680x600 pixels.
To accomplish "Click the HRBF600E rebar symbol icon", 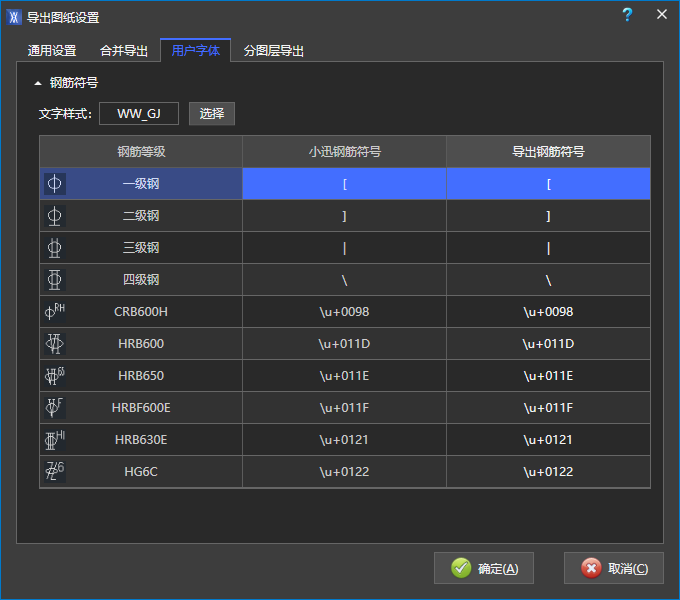I will pos(55,408).
